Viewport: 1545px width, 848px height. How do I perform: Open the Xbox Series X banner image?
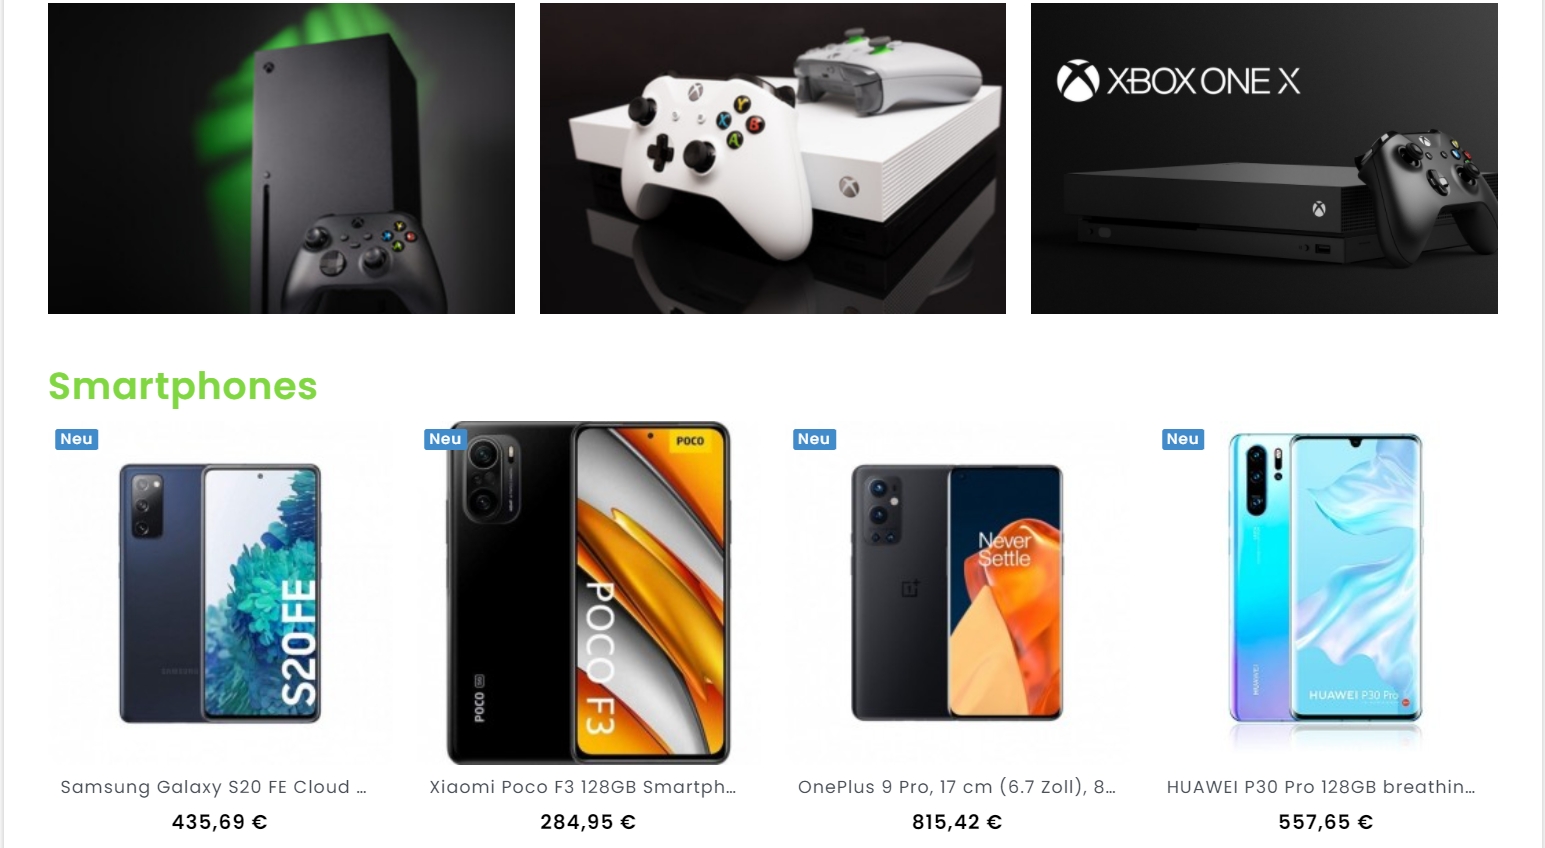pyautogui.click(x=281, y=158)
